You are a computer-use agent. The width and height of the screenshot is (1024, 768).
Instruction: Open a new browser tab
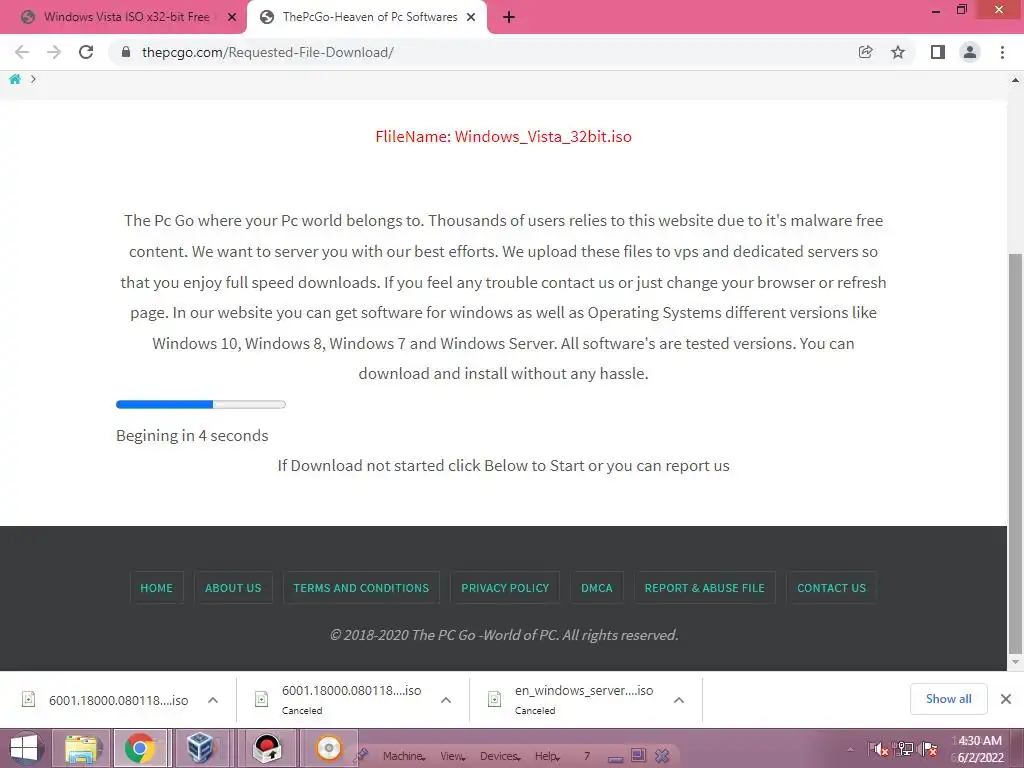point(509,18)
